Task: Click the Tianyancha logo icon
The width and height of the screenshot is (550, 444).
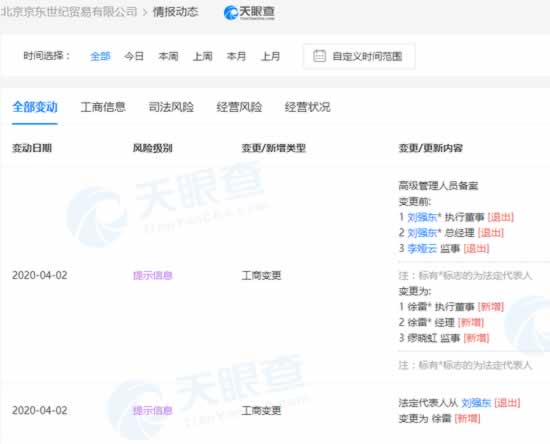Action: click(231, 13)
